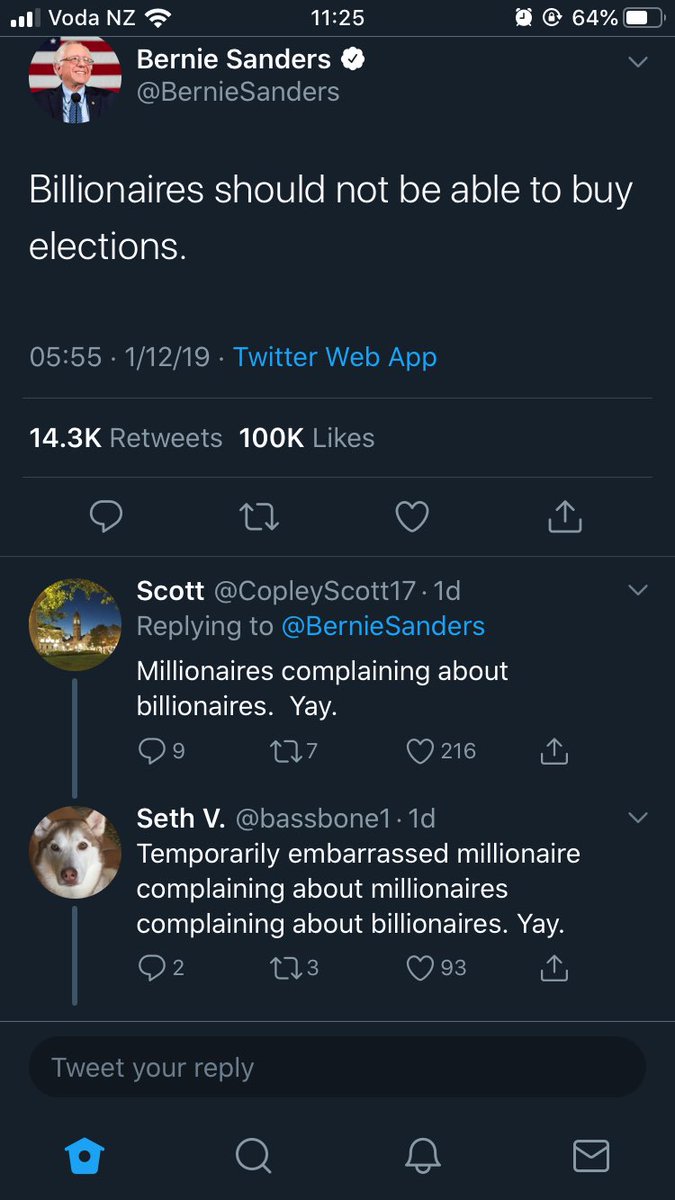This screenshot has height=1200, width=675.
Task: Like Seth V.'s reply with 93 likes
Action: [421, 967]
